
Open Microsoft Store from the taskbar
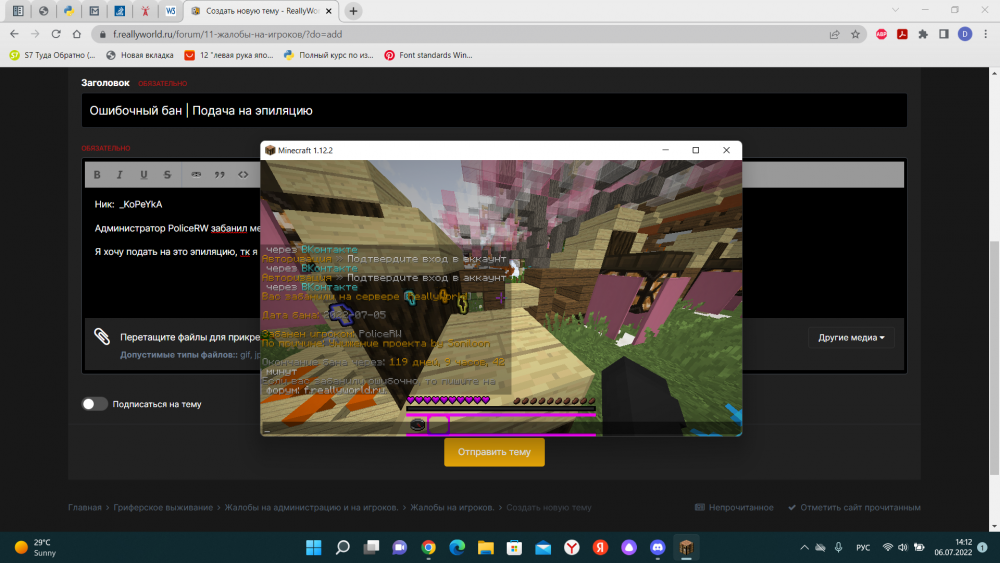[515, 547]
